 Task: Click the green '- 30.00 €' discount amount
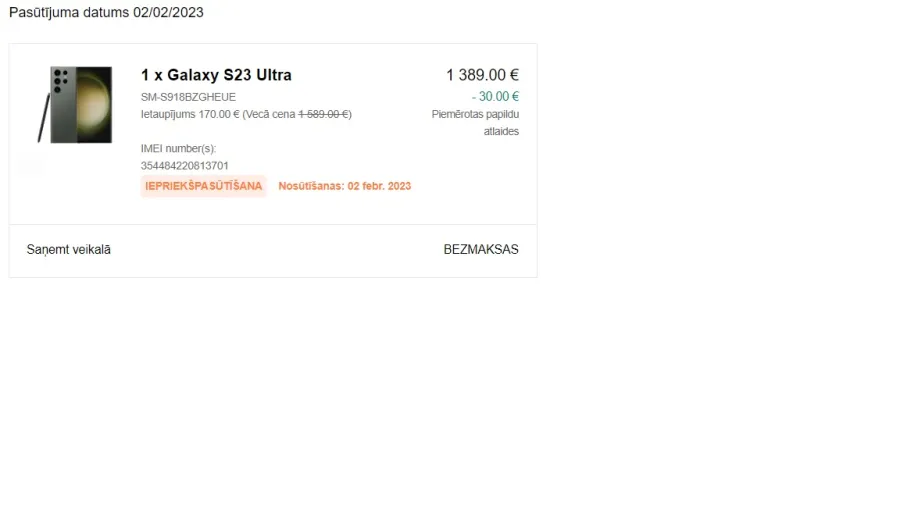coord(495,96)
